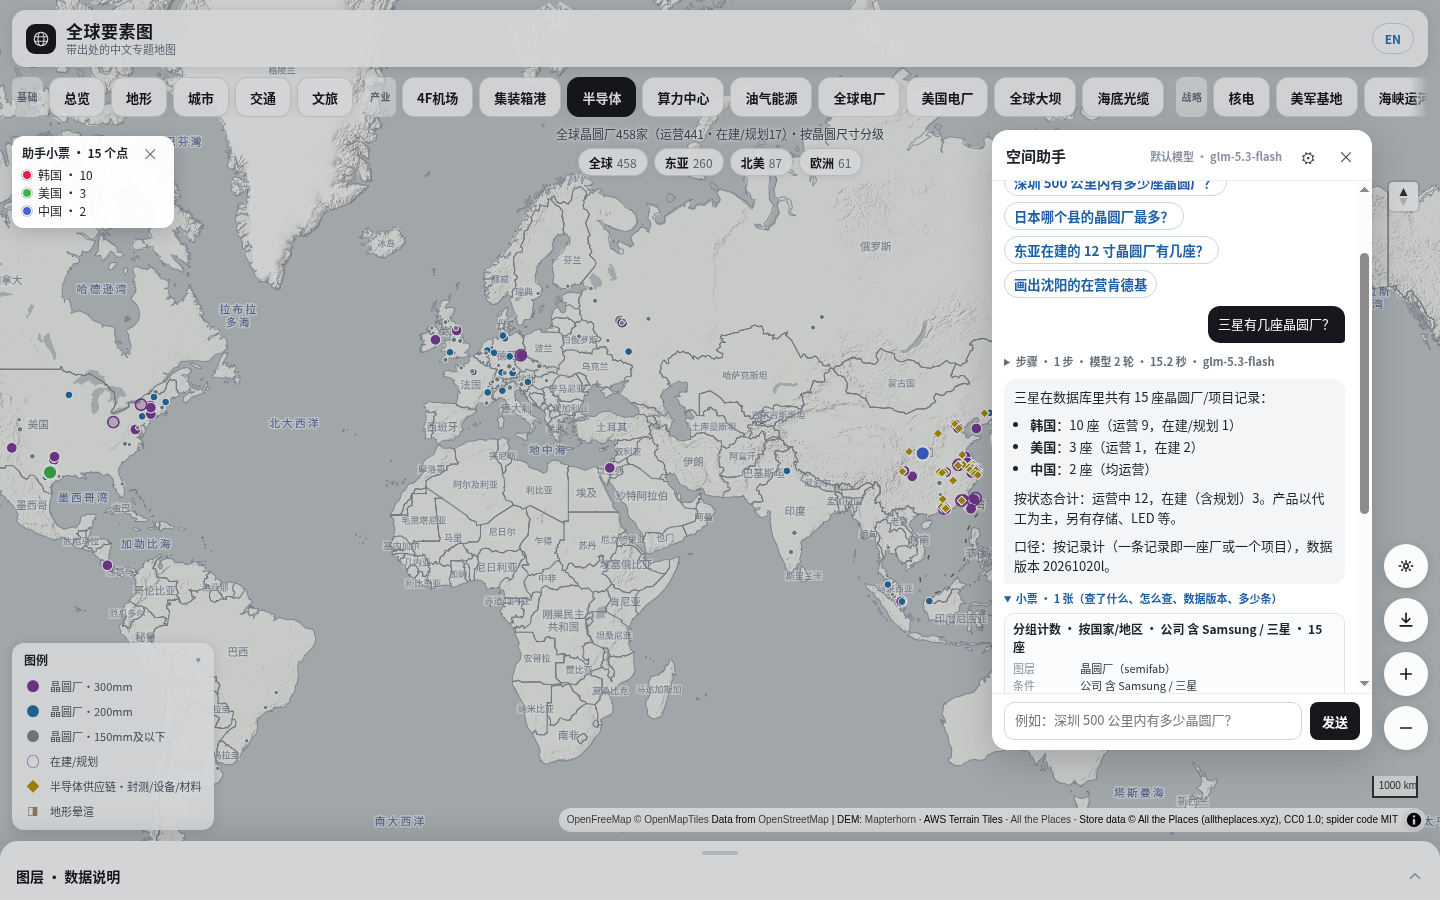The width and height of the screenshot is (1440, 900).
Task: Open assistant settings gear icon
Action: pos(1308,158)
